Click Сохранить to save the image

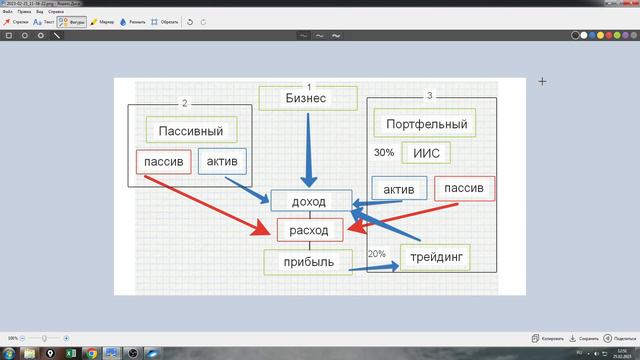tap(584, 338)
